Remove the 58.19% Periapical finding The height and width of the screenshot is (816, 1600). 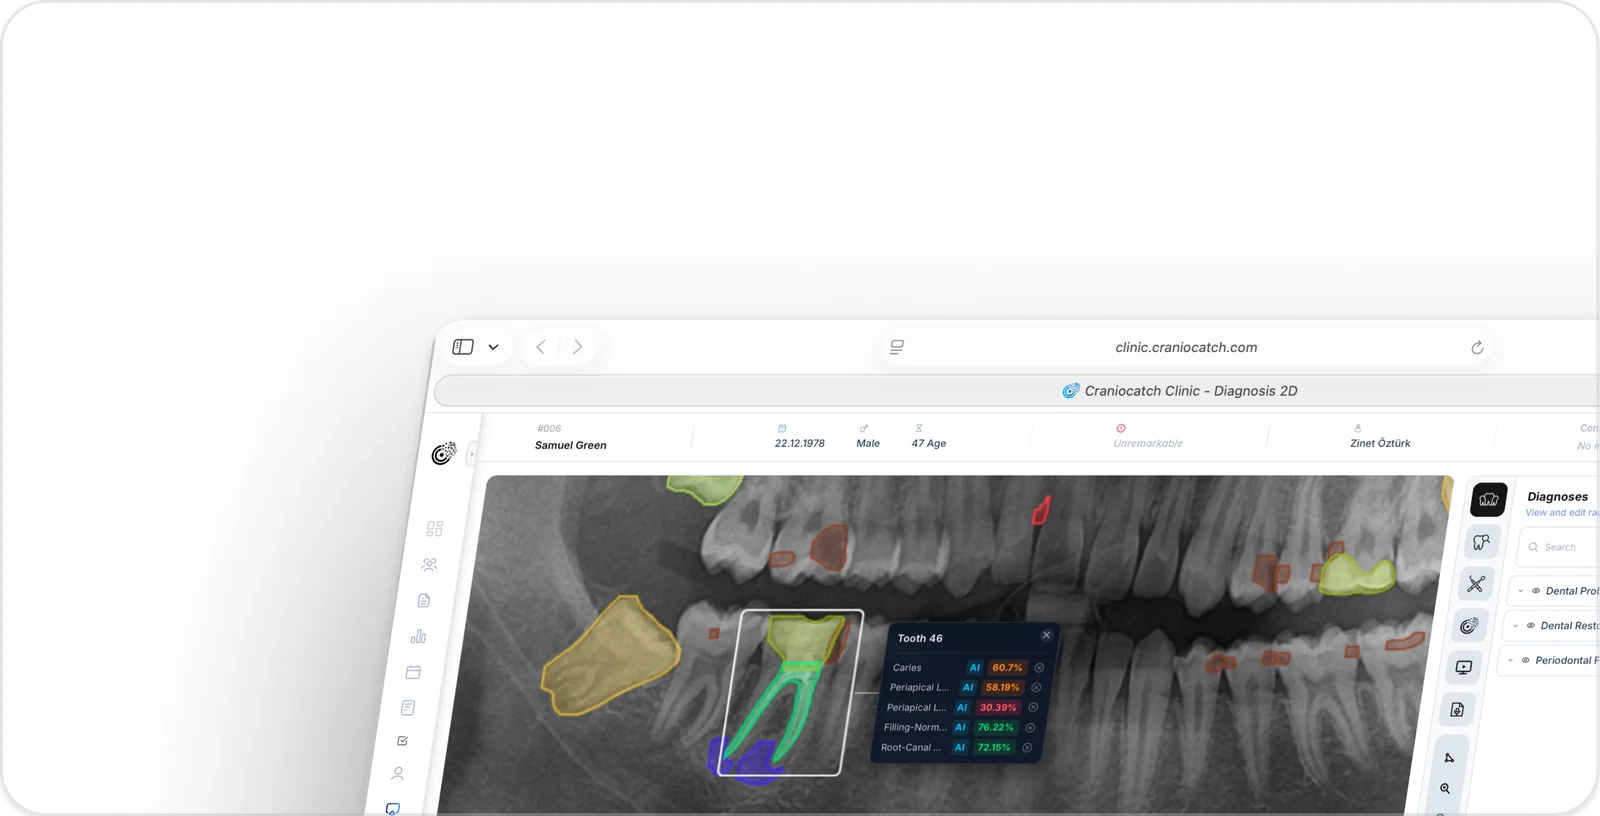click(1036, 687)
